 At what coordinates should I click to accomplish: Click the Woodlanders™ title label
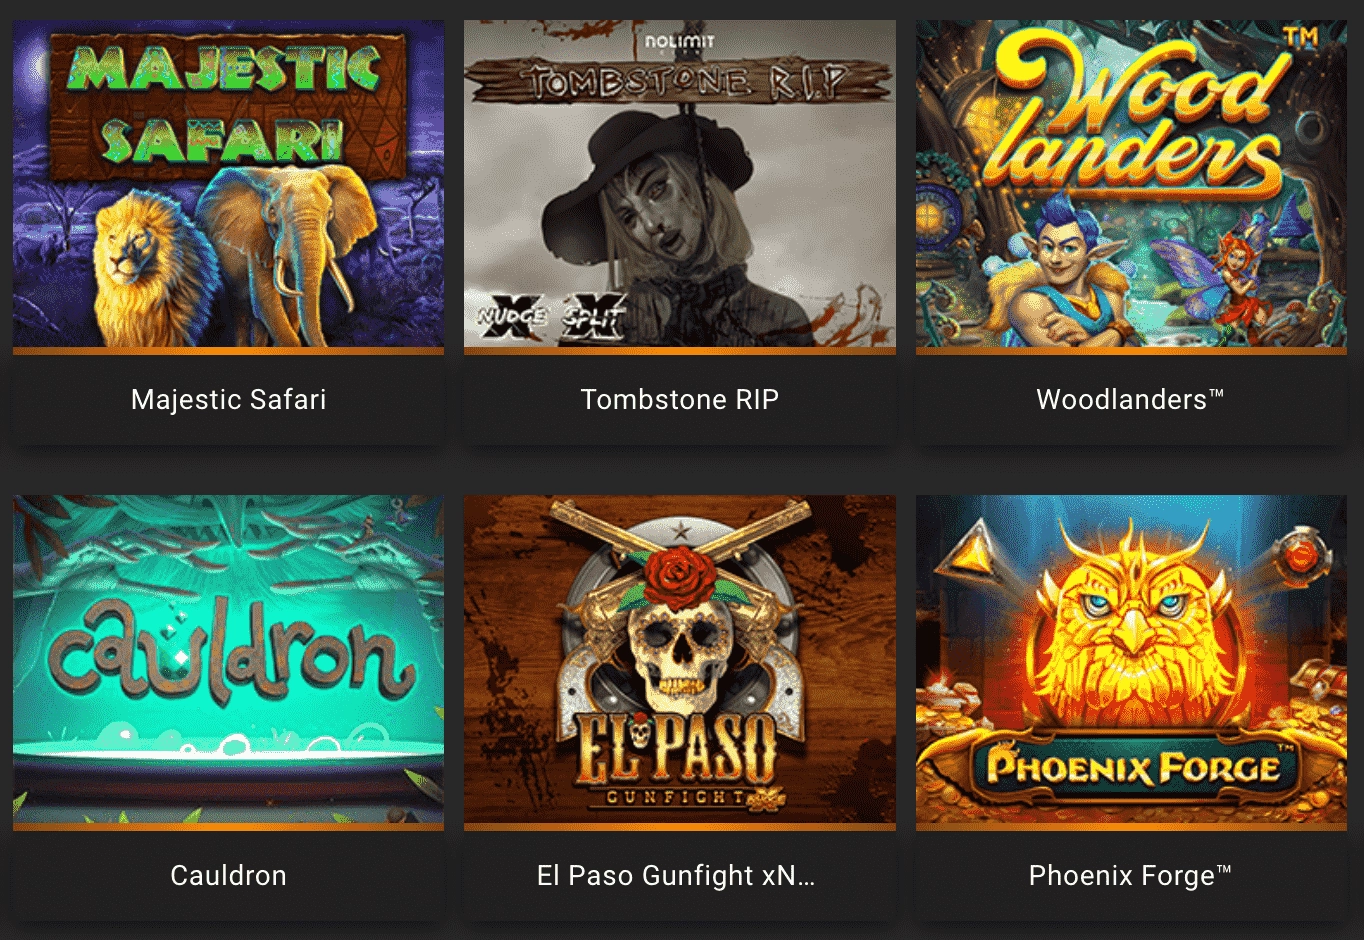click(x=1130, y=400)
